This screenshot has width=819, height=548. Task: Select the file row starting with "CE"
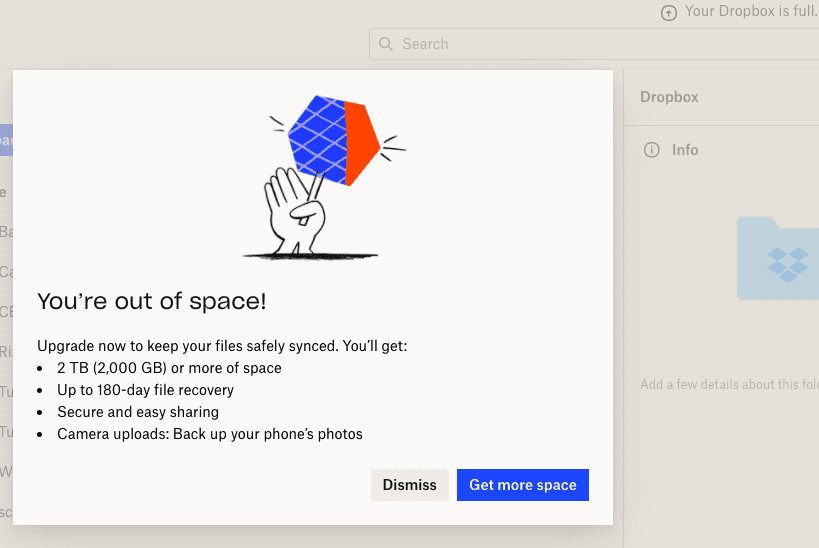6,312
